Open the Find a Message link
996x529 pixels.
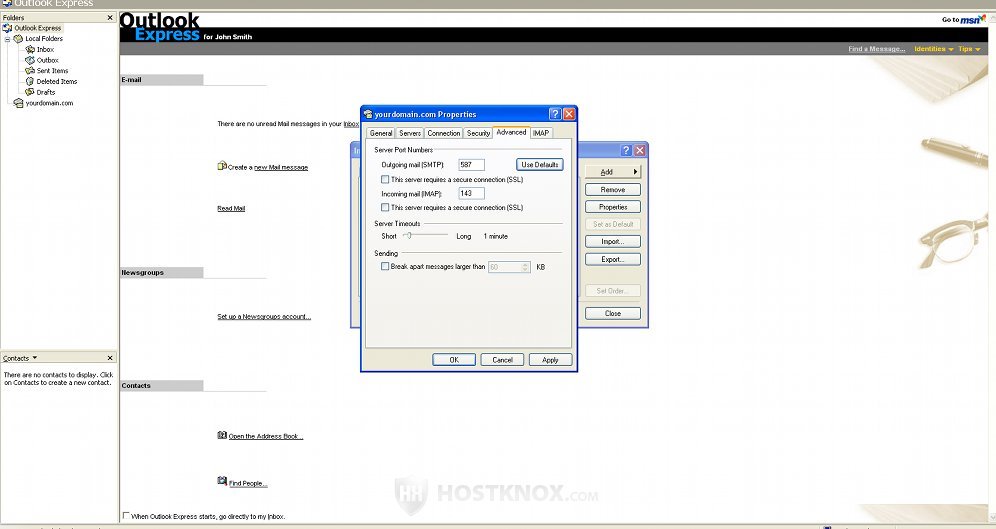877,49
